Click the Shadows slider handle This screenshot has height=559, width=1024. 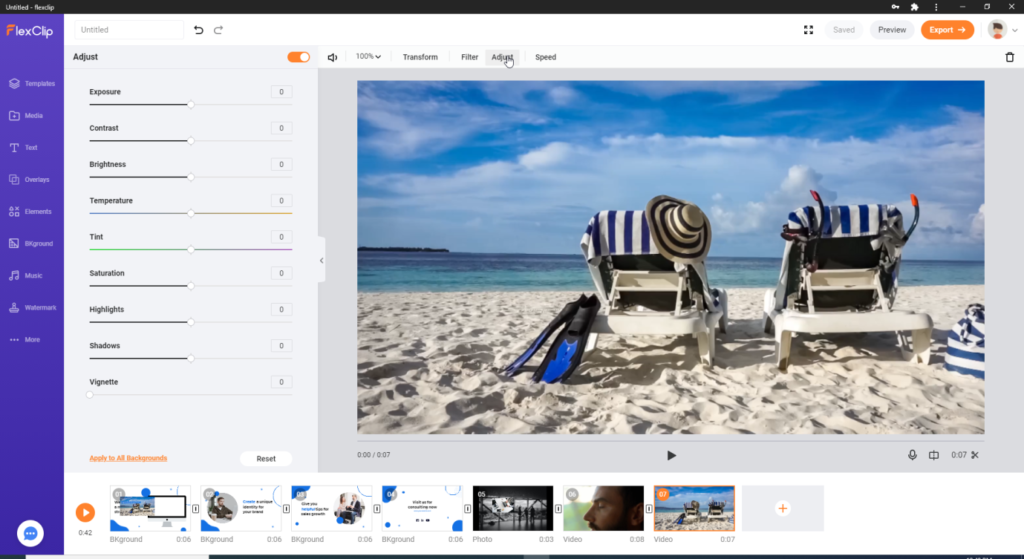click(191, 359)
